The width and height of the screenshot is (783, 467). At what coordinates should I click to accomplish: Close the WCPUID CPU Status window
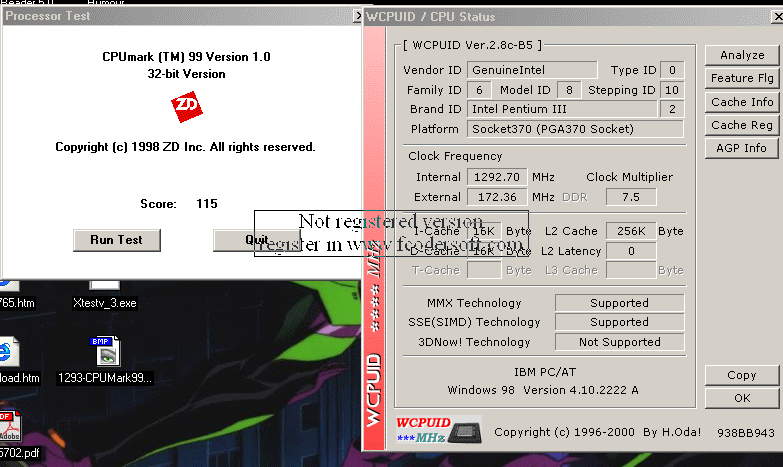click(x=778, y=16)
